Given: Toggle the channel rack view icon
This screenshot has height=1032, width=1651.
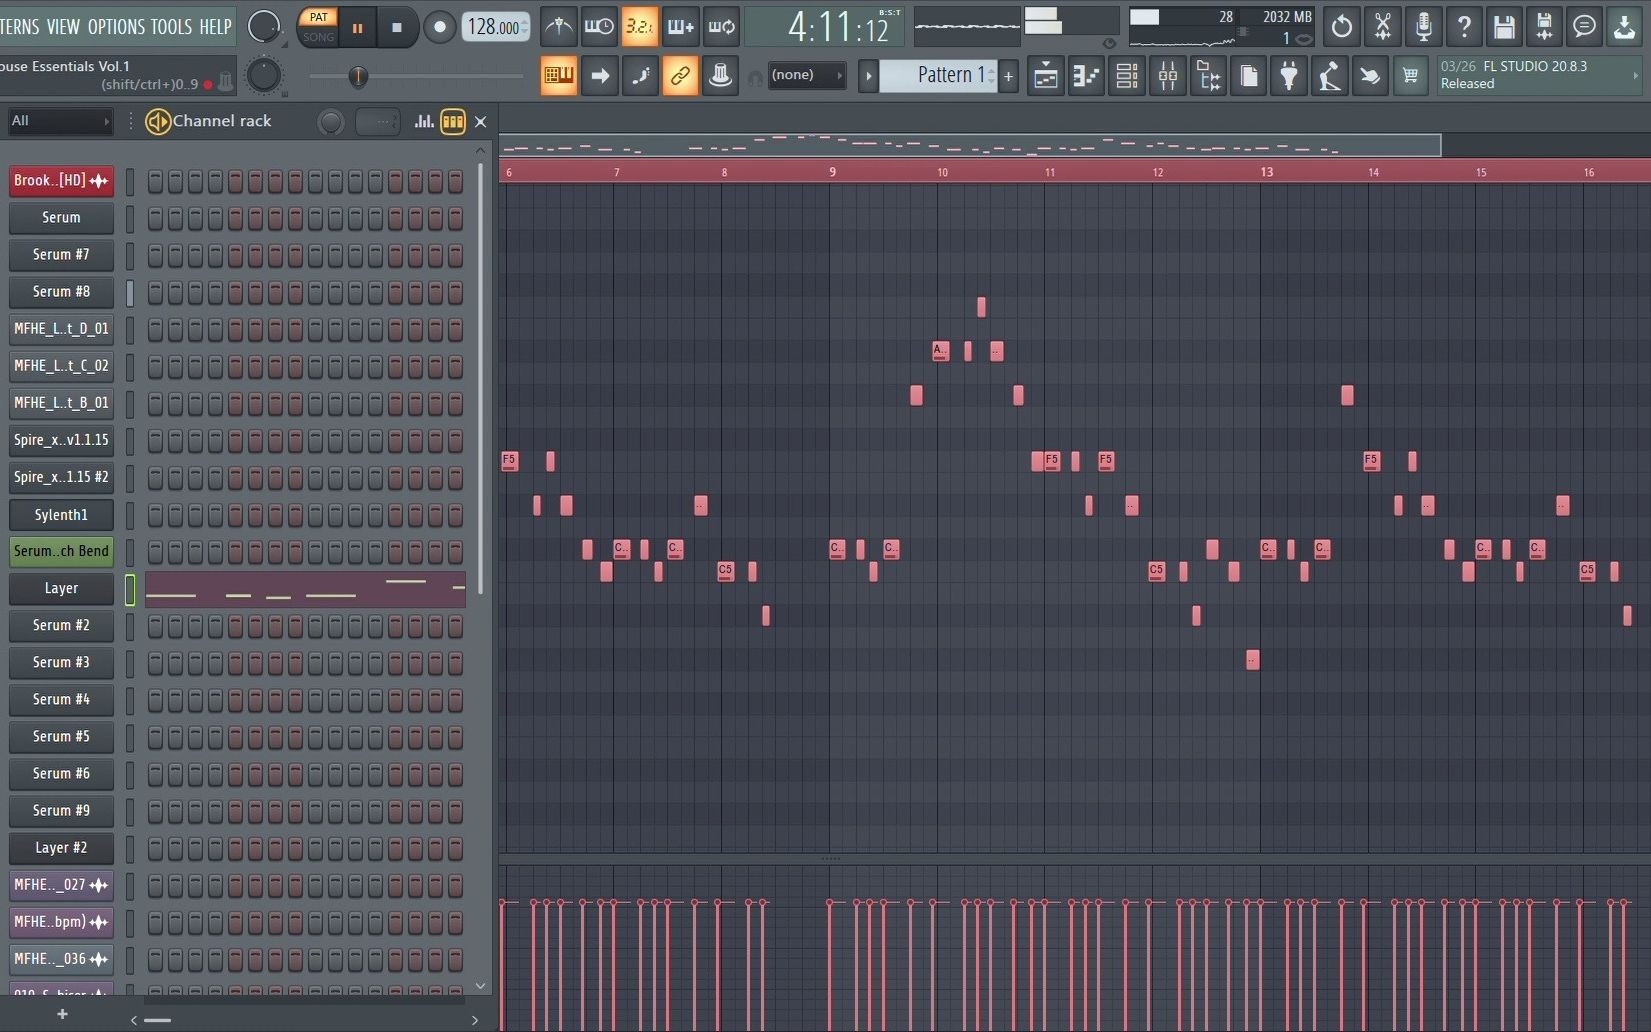Looking at the screenshot, I should (1127, 76).
